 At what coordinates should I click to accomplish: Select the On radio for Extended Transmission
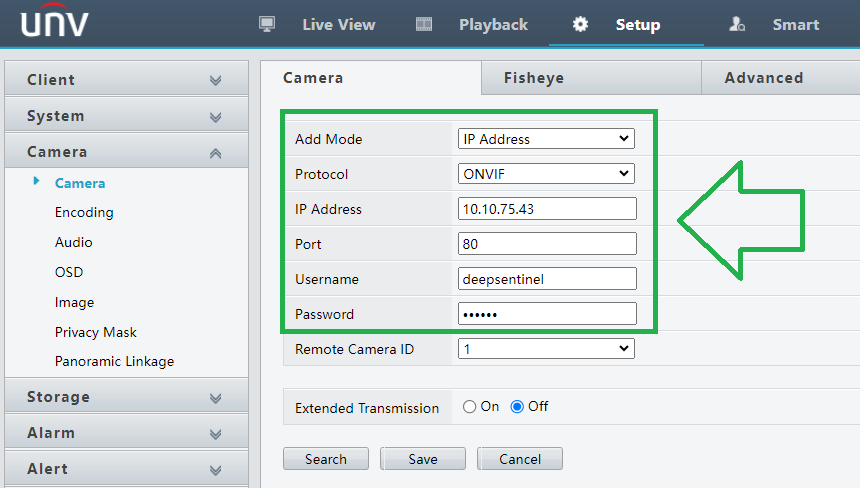tap(469, 407)
